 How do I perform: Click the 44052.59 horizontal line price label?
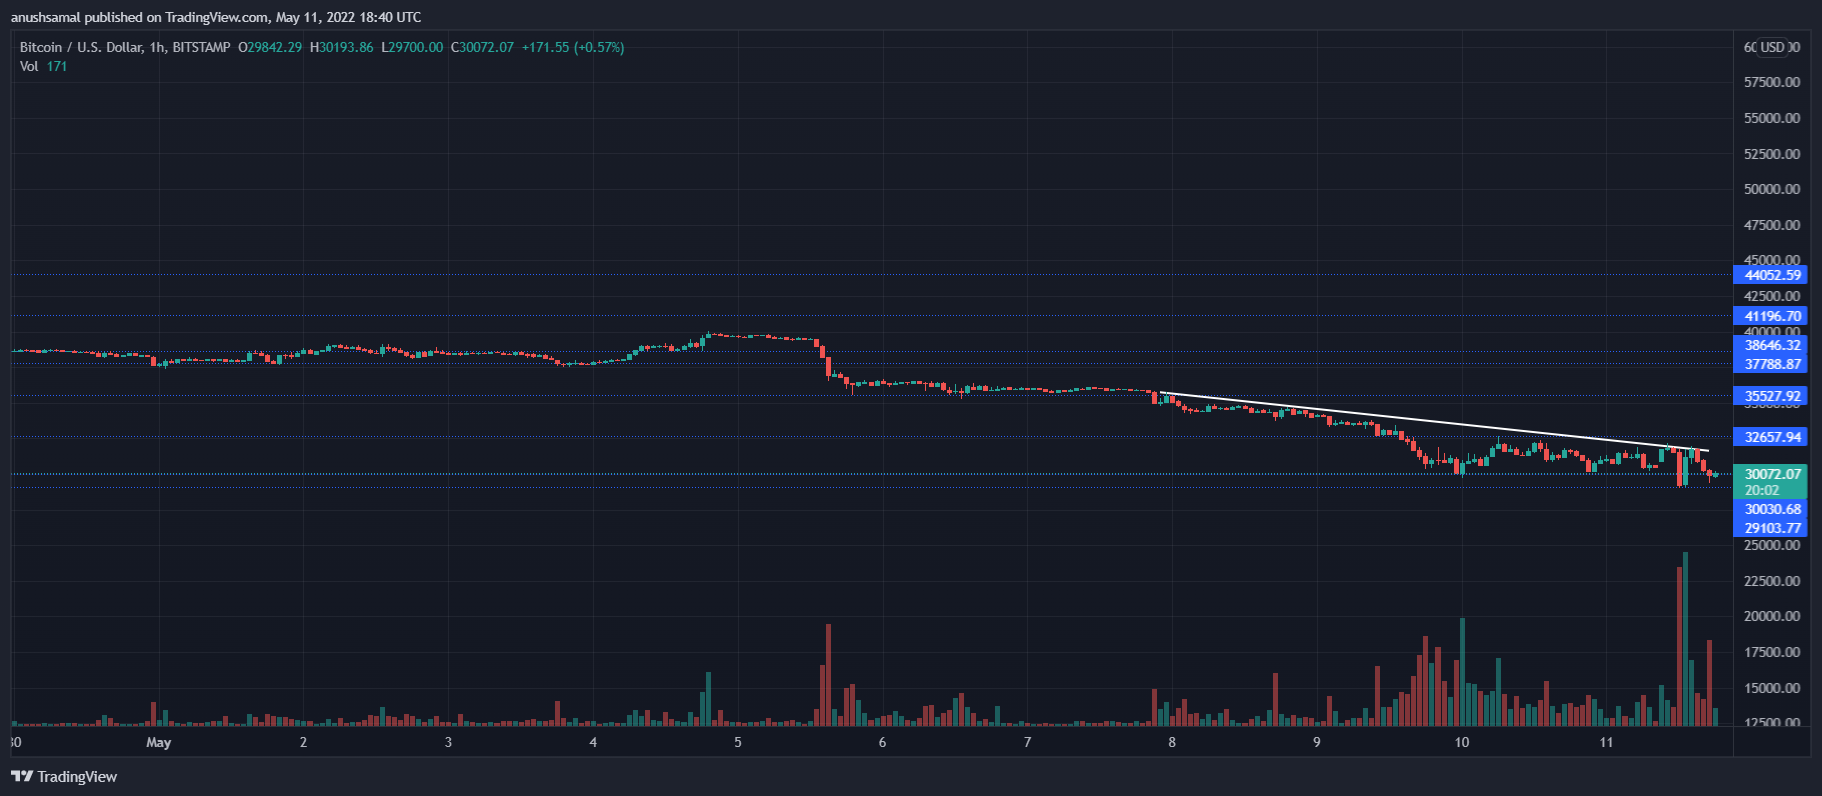1770,275
